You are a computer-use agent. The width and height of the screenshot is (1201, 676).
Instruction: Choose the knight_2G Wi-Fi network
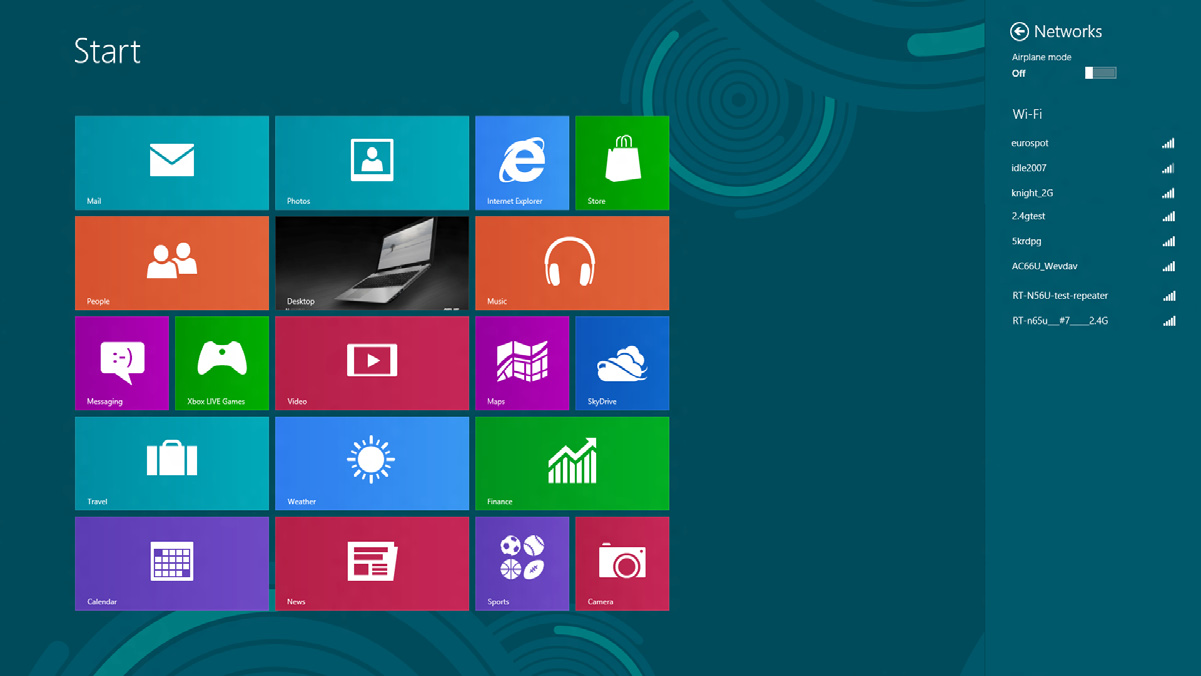pyautogui.click(x=1093, y=192)
